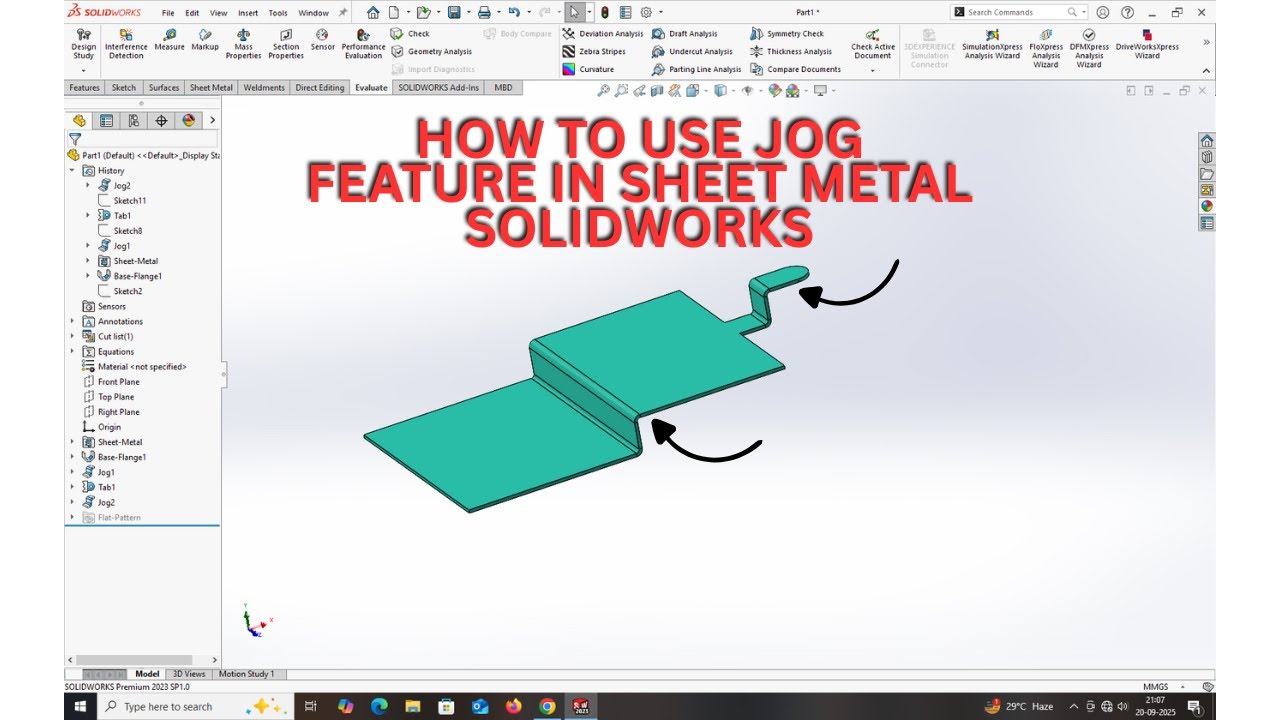Open Mass Properties
The width and height of the screenshot is (1280, 720).
pyautogui.click(x=243, y=45)
